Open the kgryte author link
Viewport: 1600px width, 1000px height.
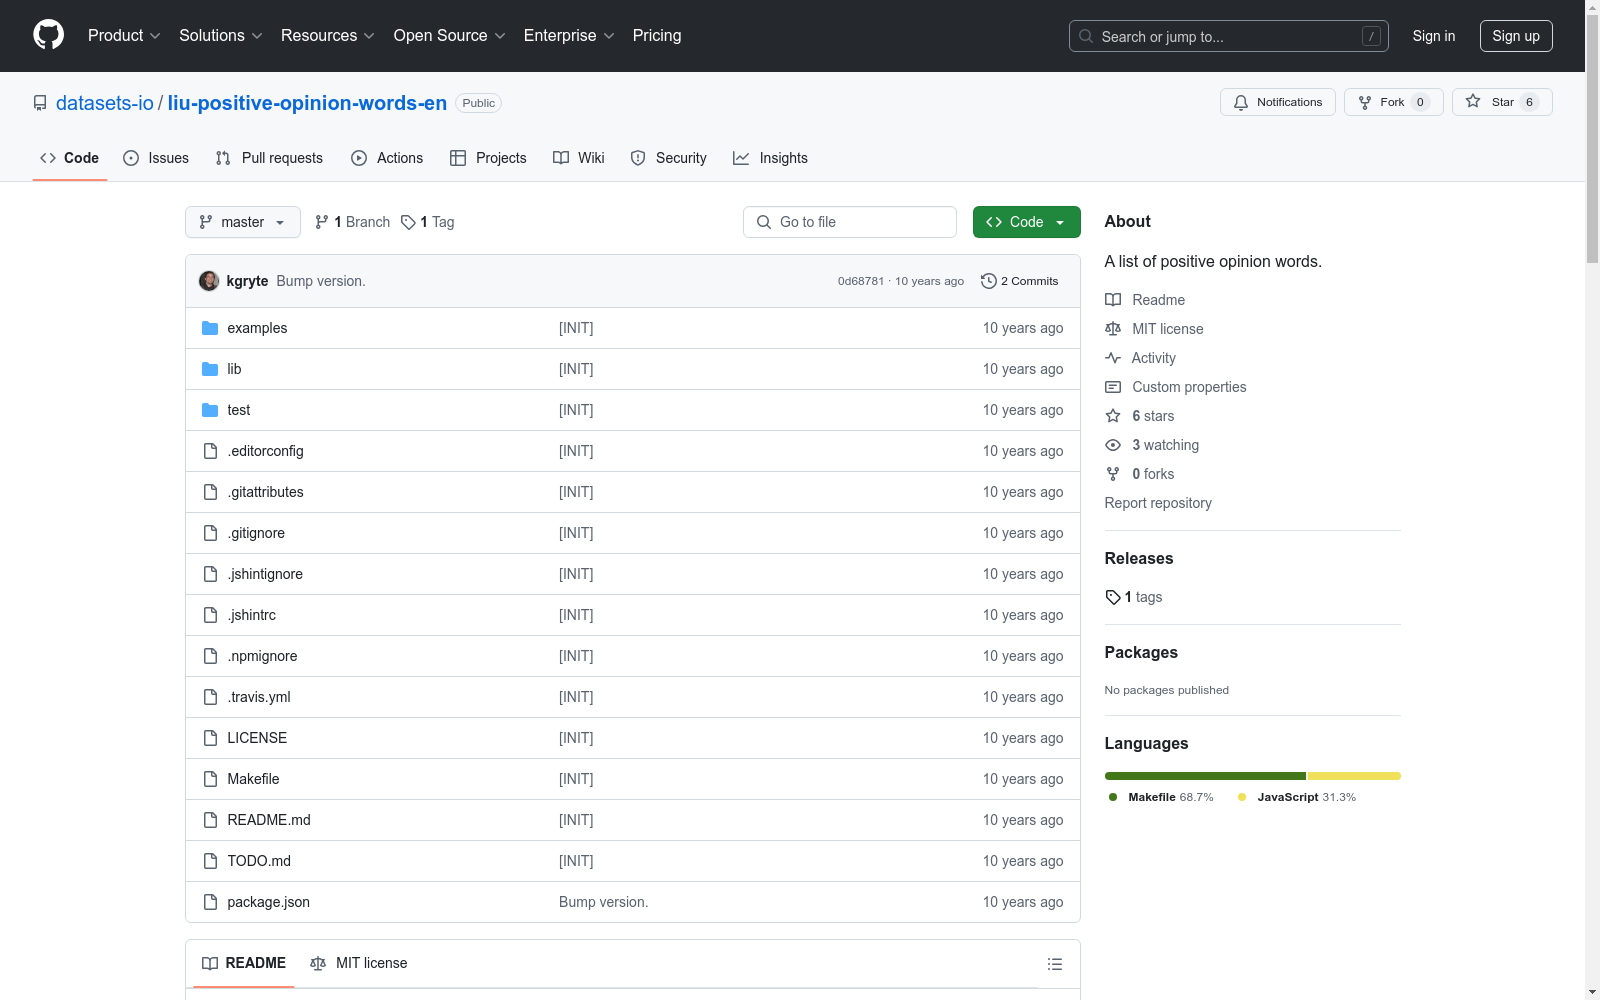(247, 281)
